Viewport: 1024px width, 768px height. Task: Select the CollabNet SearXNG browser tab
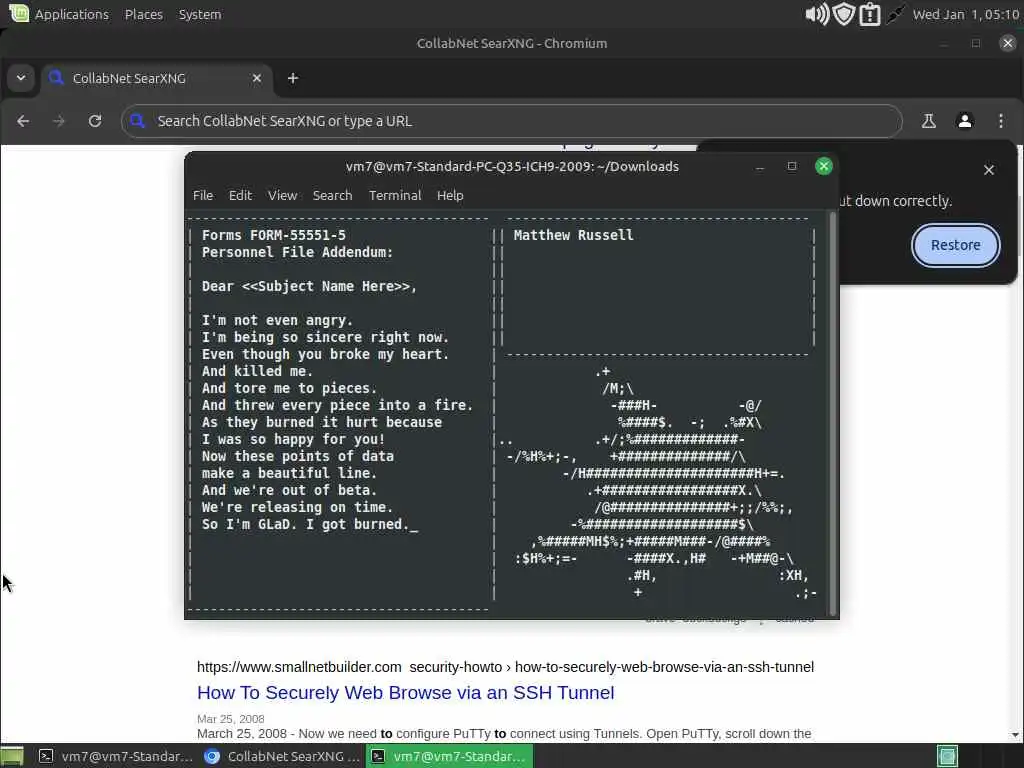tap(157, 78)
